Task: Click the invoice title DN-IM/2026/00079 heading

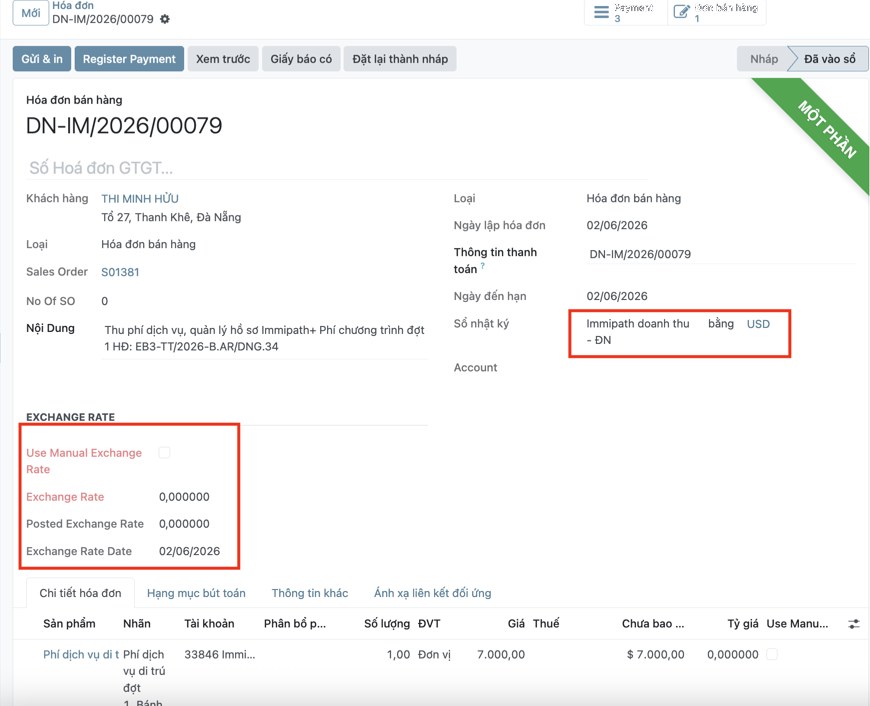Action: [x=124, y=125]
